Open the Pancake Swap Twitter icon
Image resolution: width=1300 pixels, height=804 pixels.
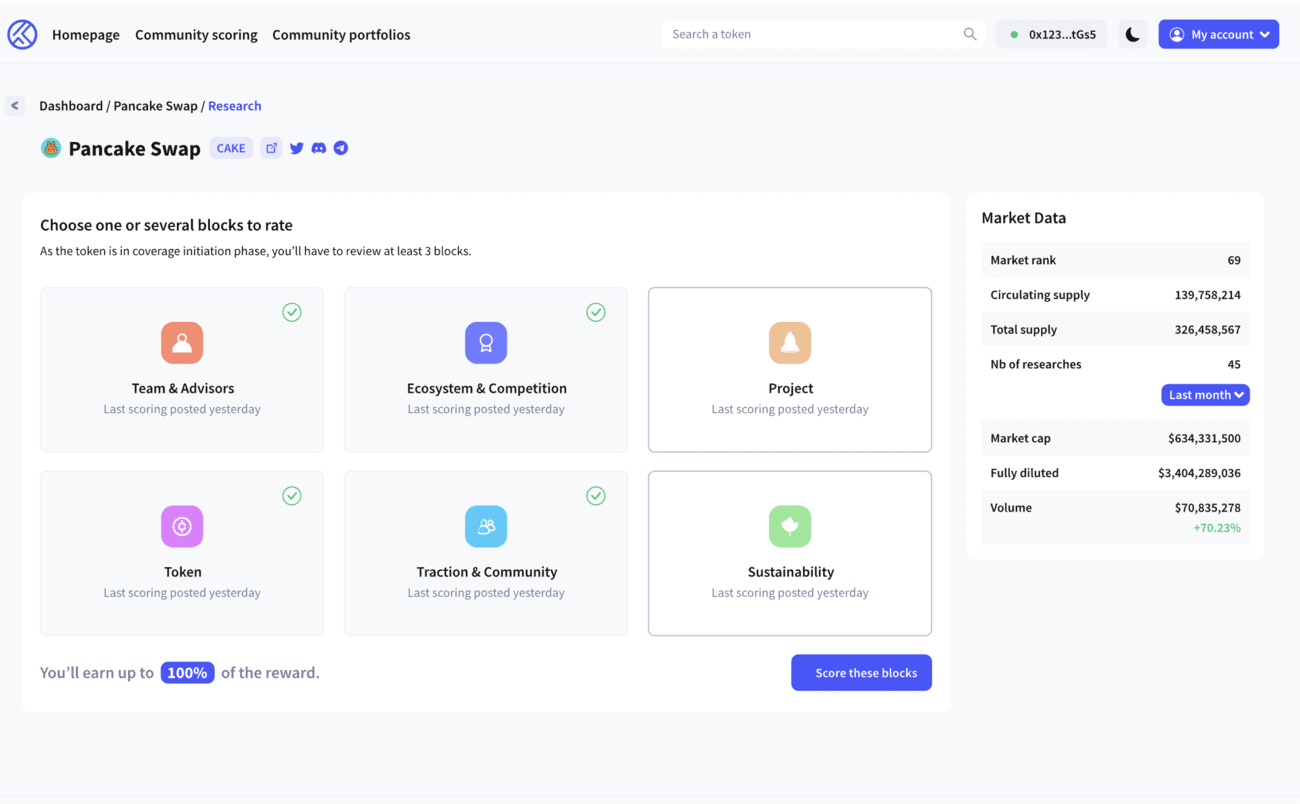click(297, 148)
